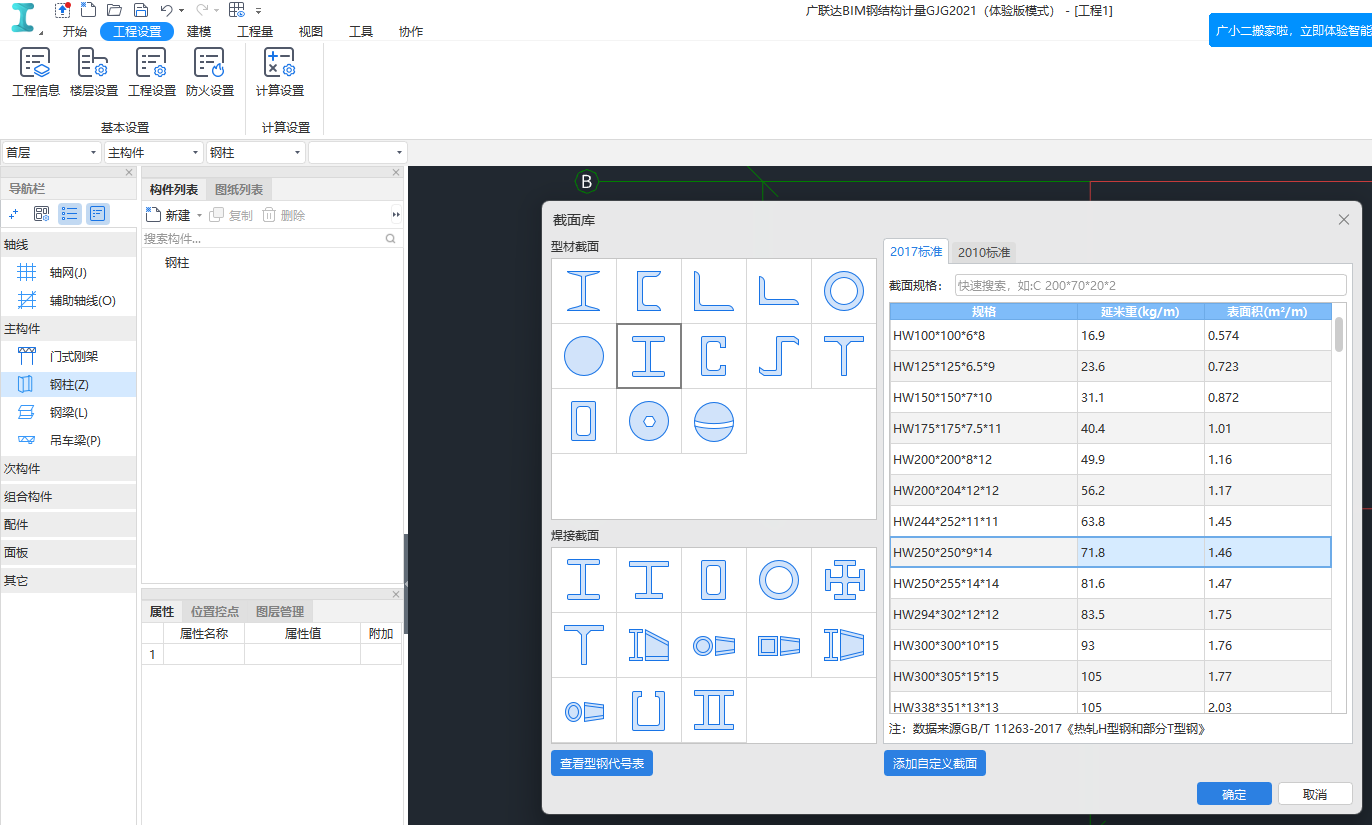Open the 新建 dropdown arrow

(x=198, y=215)
